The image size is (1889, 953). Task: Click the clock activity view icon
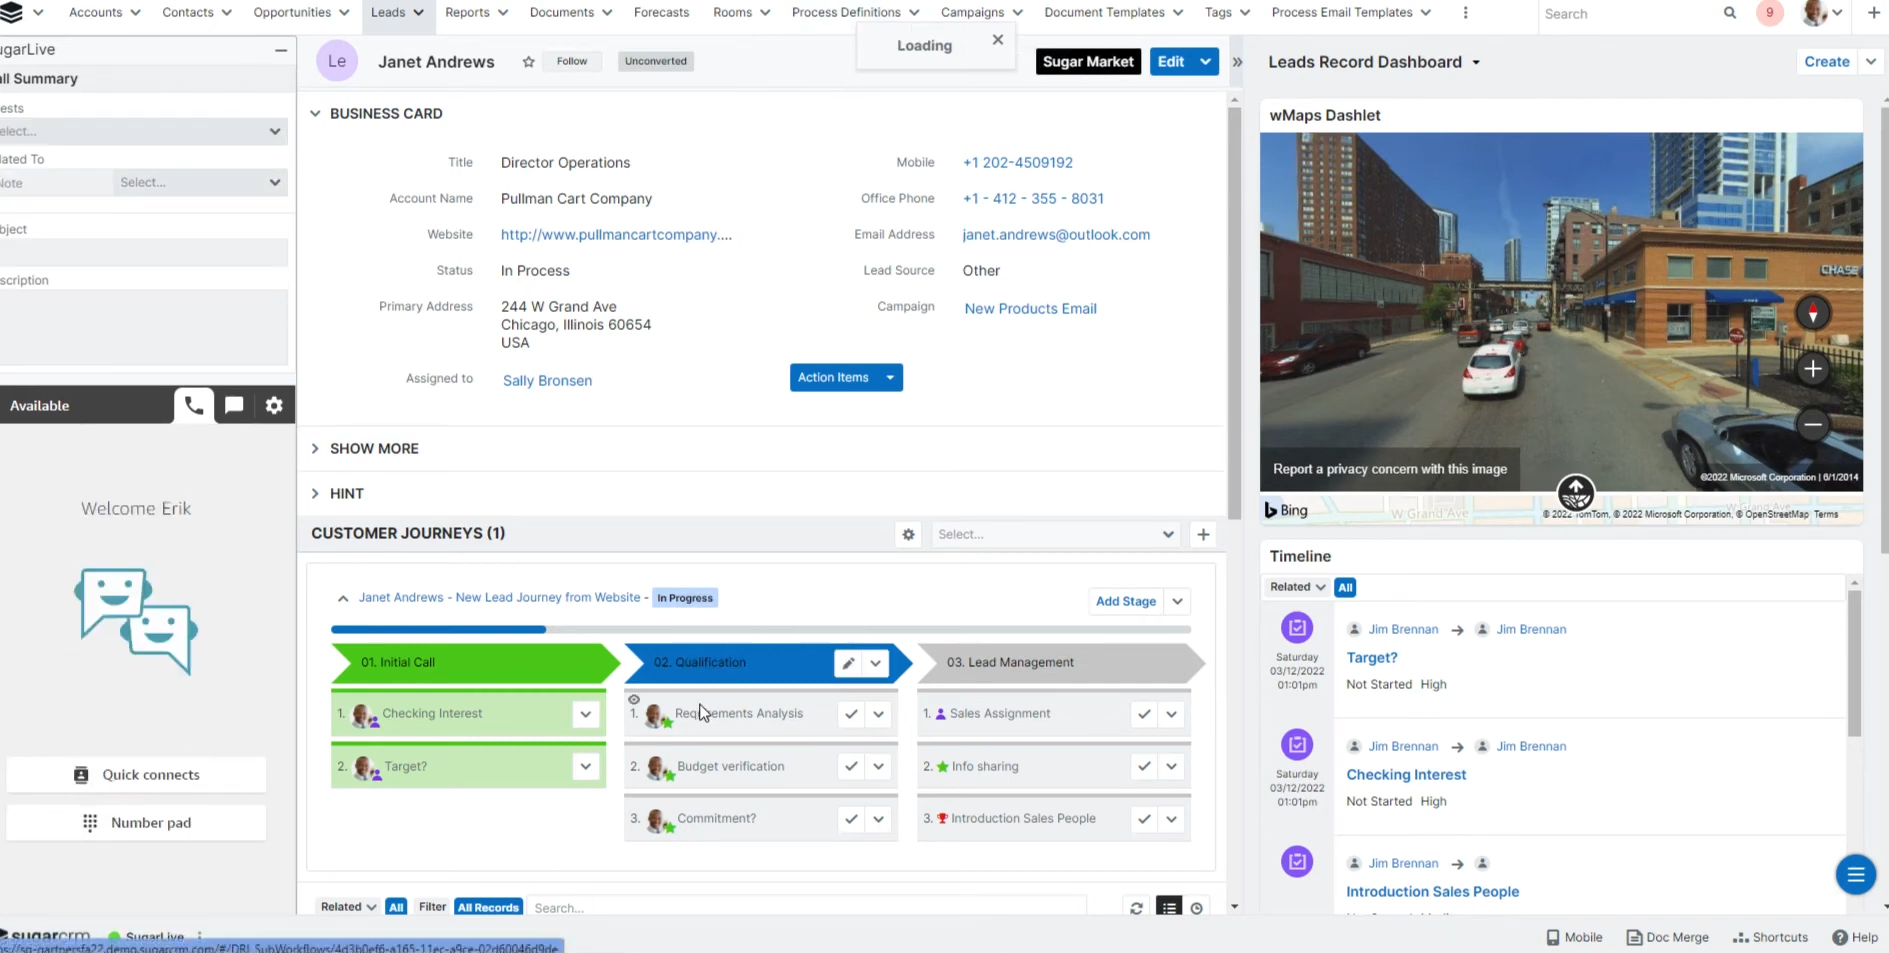click(x=1196, y=908)
